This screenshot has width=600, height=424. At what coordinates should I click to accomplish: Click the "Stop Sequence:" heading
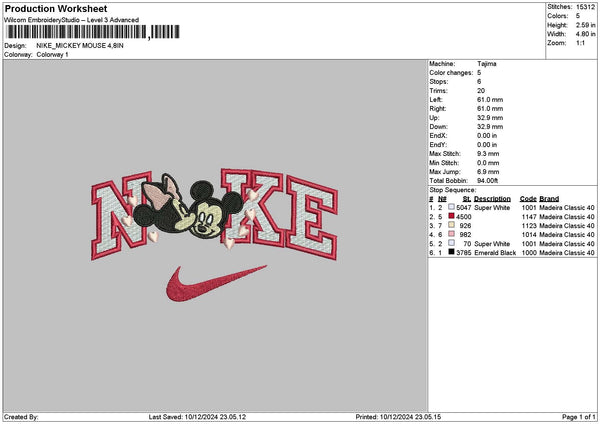click(453, 190)
